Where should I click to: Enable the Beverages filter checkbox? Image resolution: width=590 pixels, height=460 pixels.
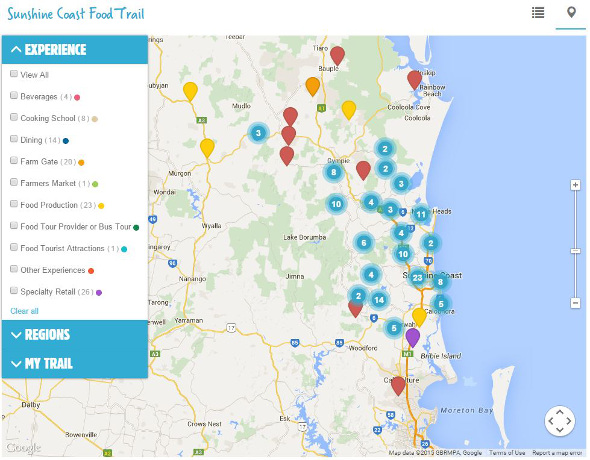pyautogui.click(x=14, y=96)
